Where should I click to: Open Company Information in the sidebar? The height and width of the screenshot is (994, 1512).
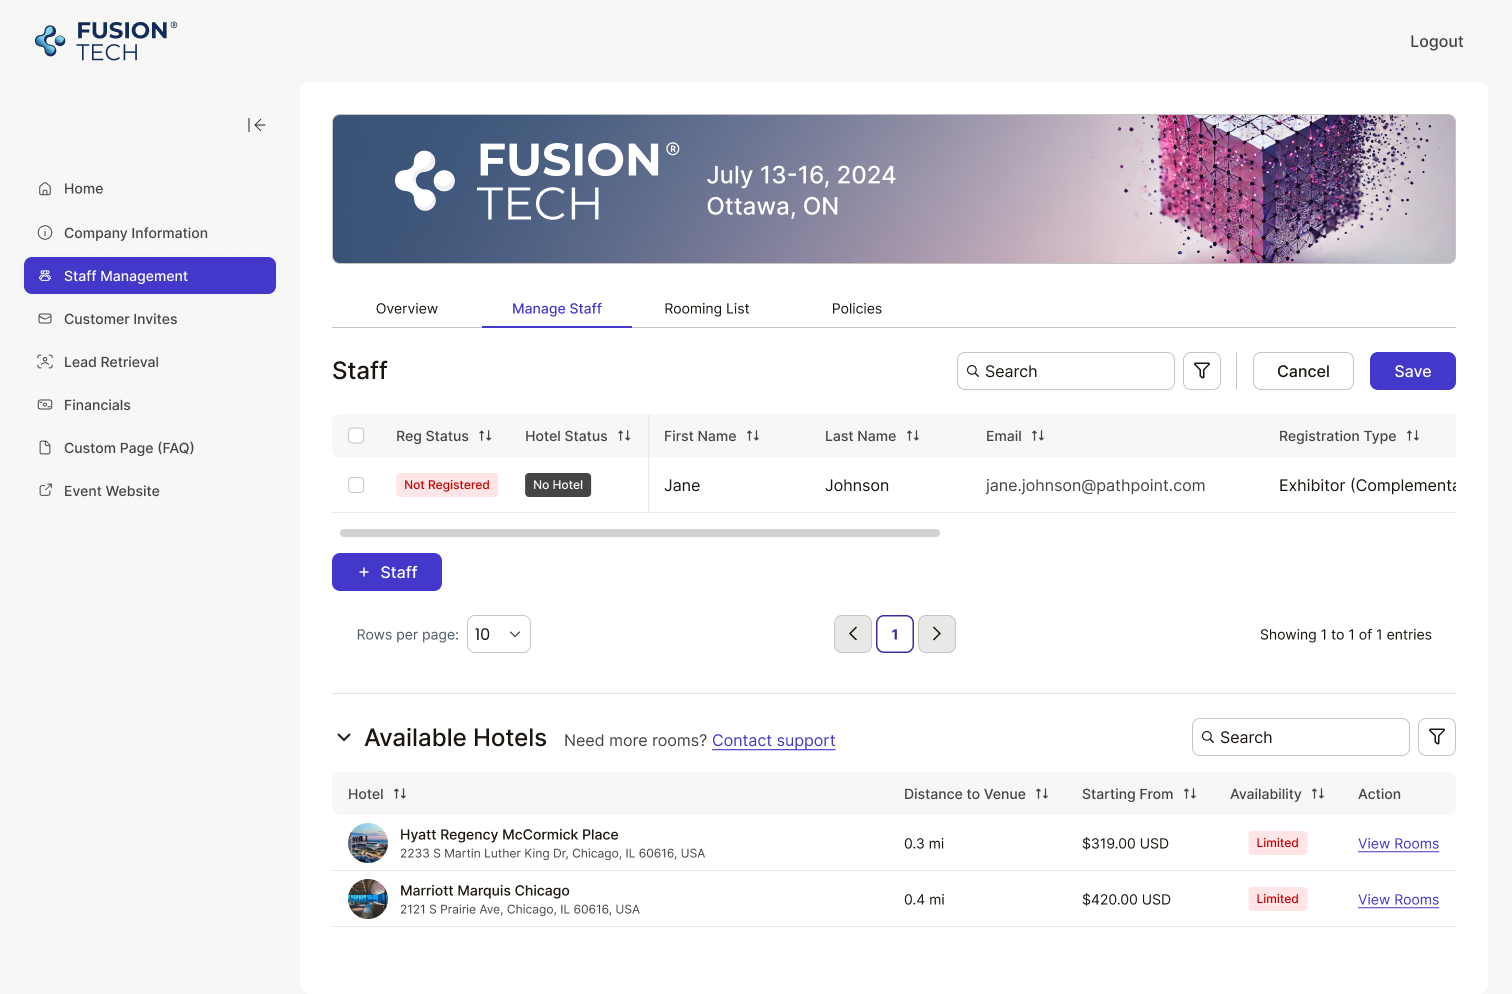150,233
